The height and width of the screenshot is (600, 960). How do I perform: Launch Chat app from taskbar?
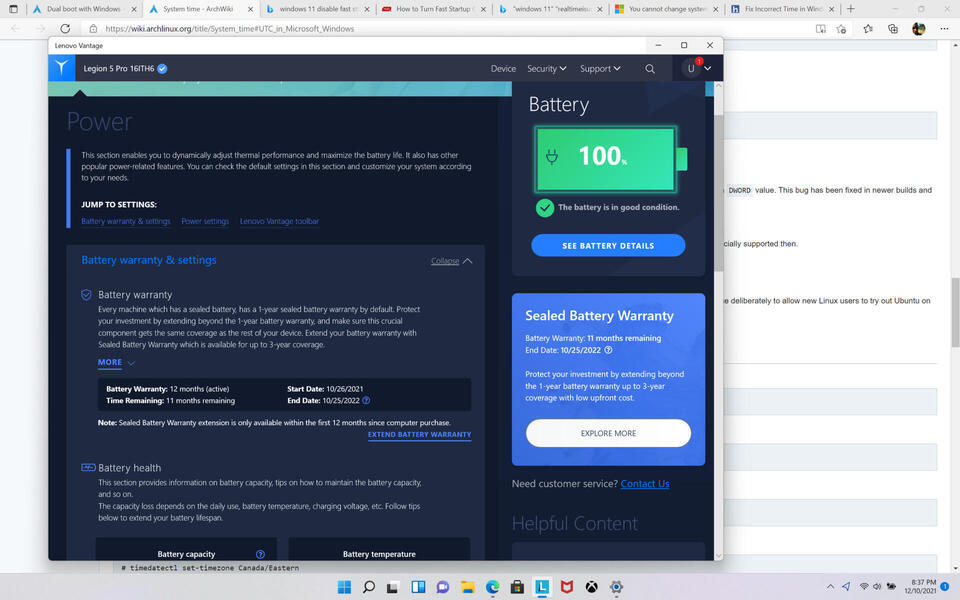coord(443,587)
